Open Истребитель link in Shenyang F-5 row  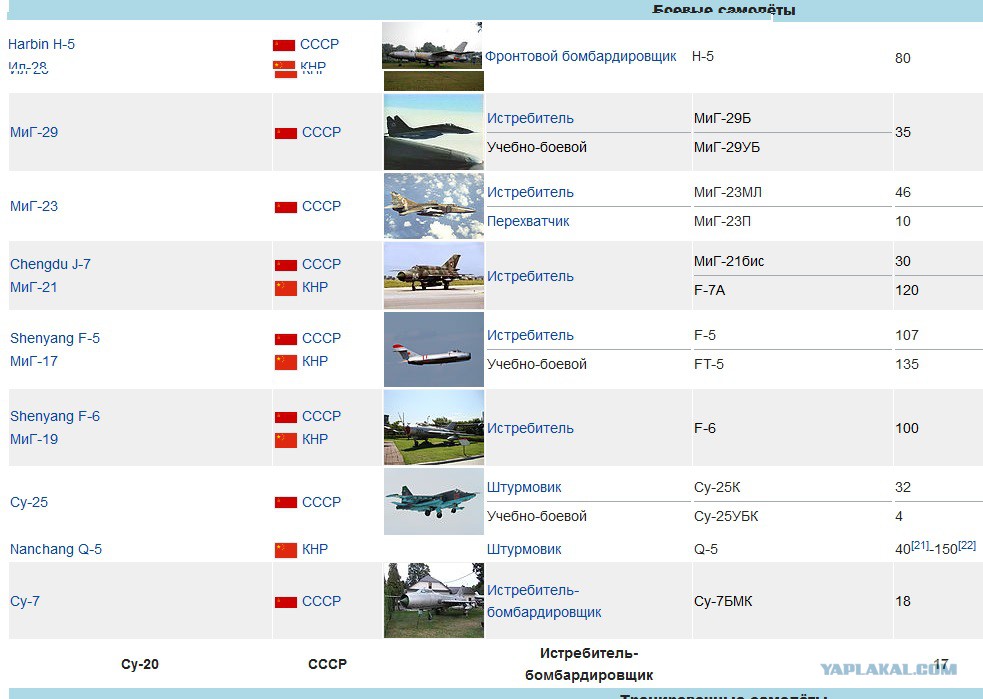coord(530,335)
